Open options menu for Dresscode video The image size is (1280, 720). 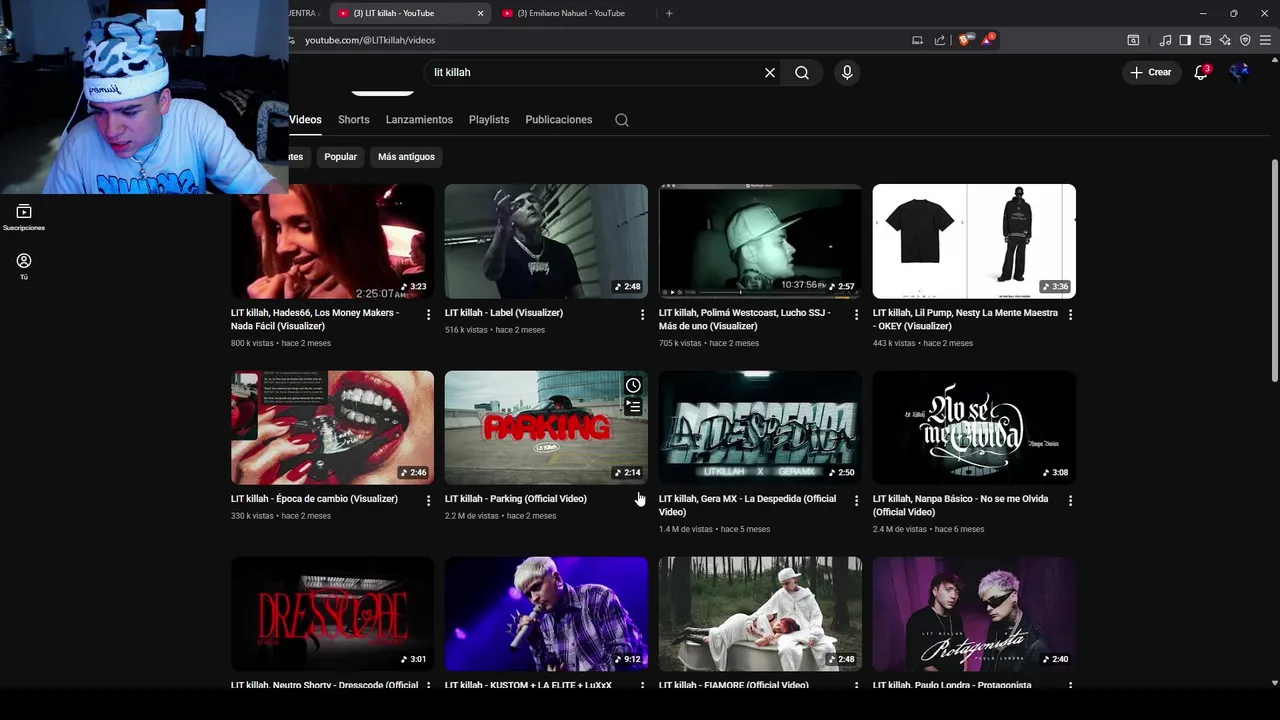(x=428, y=686)
